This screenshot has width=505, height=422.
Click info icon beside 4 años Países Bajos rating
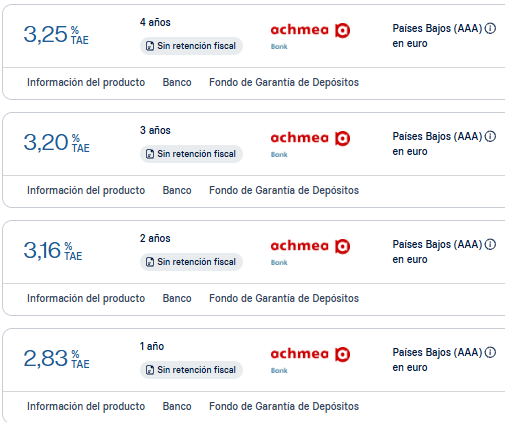[490, 28]
